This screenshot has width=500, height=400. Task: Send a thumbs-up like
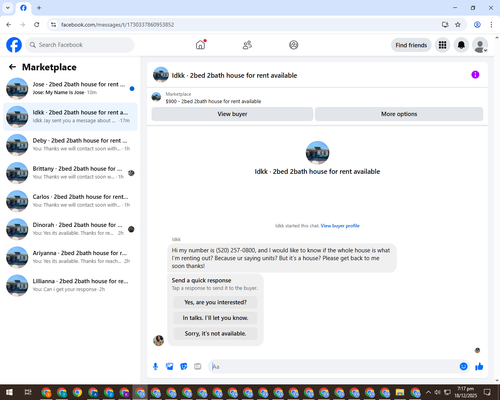coord(479,367)
